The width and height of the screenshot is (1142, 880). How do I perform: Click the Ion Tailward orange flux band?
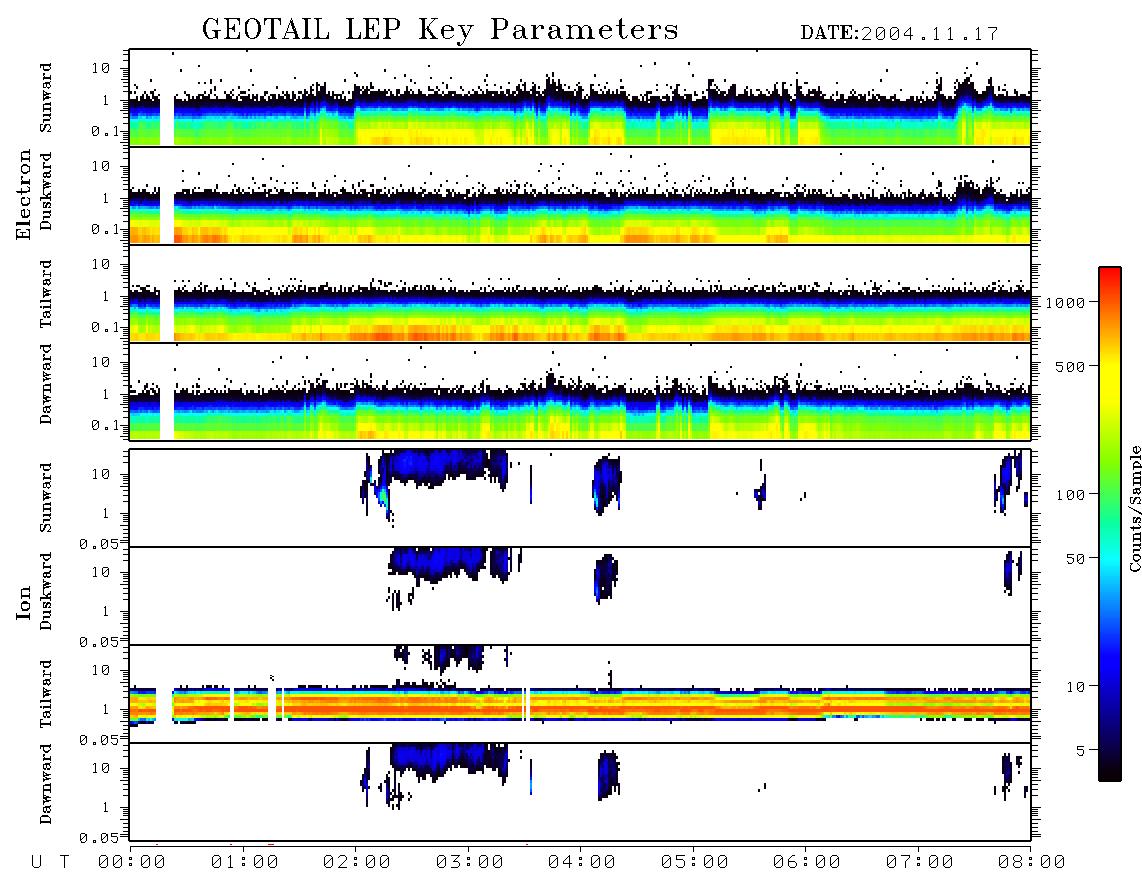(x=580, y=704)
